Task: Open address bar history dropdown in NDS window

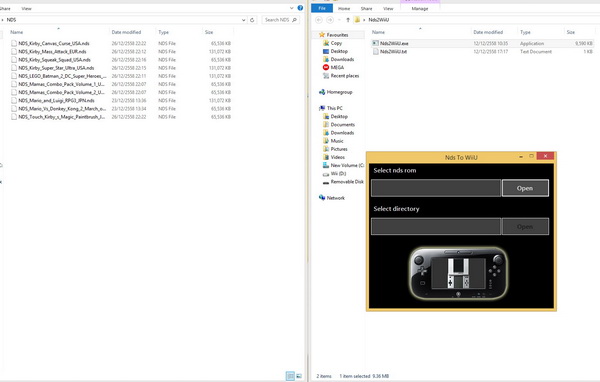Action: click(243, 20)
